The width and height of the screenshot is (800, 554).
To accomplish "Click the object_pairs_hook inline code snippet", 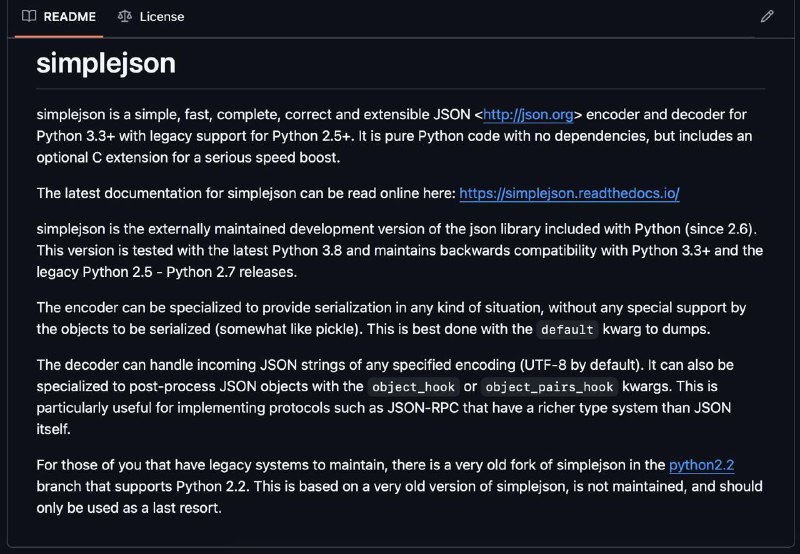I will (x=549, y=387).
